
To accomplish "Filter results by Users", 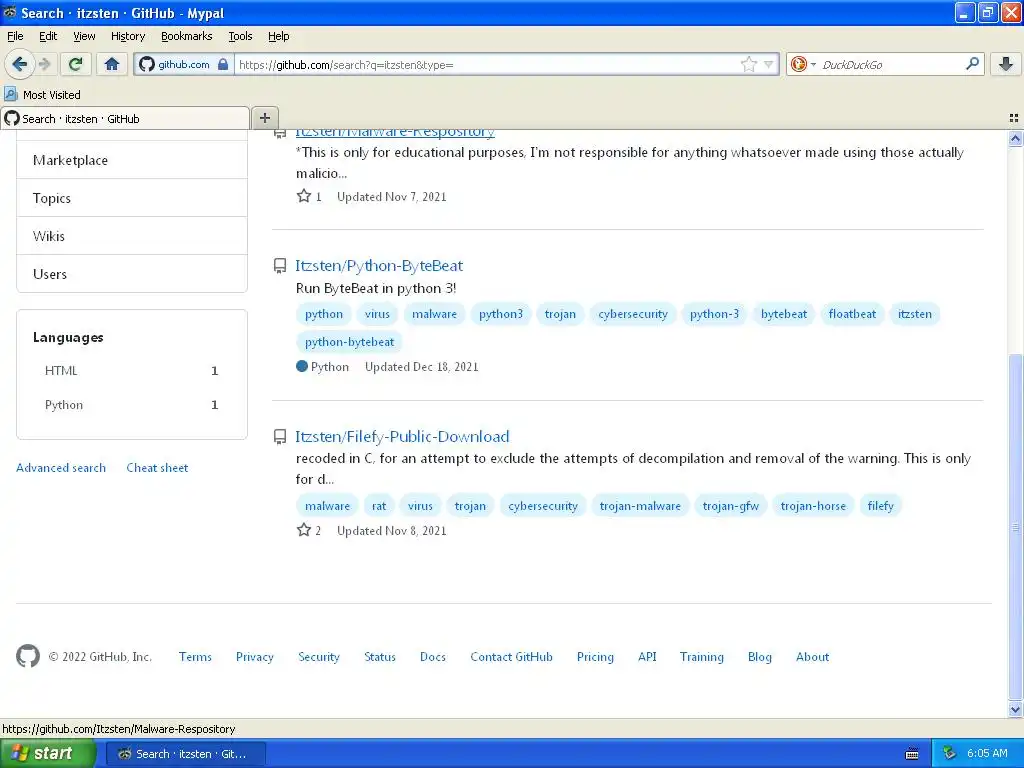I will point(132,274).
